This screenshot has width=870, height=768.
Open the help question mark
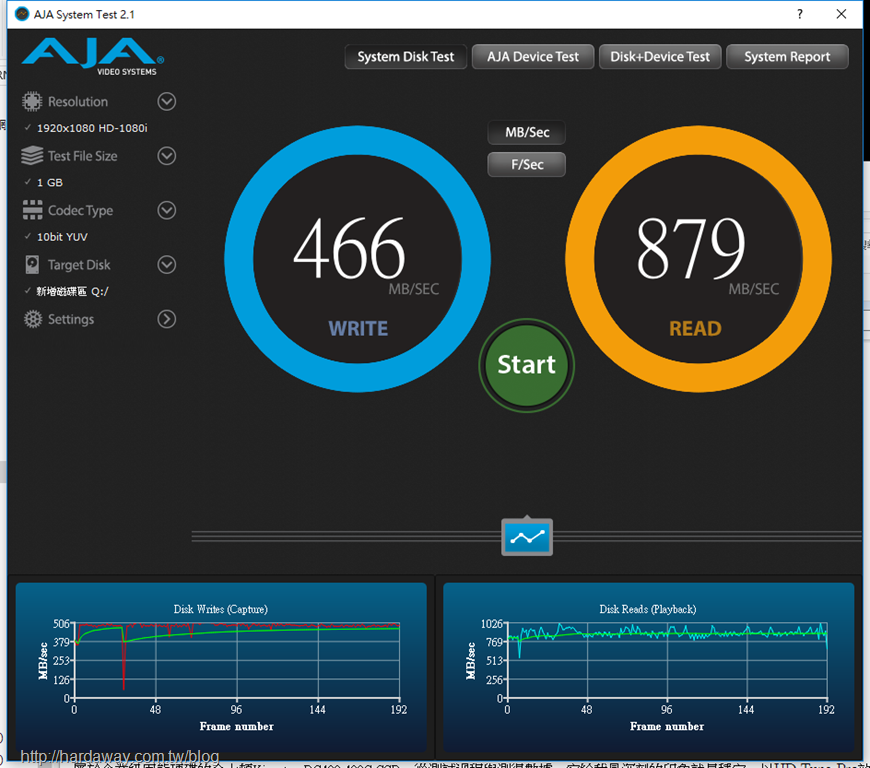tap(800, 14)
